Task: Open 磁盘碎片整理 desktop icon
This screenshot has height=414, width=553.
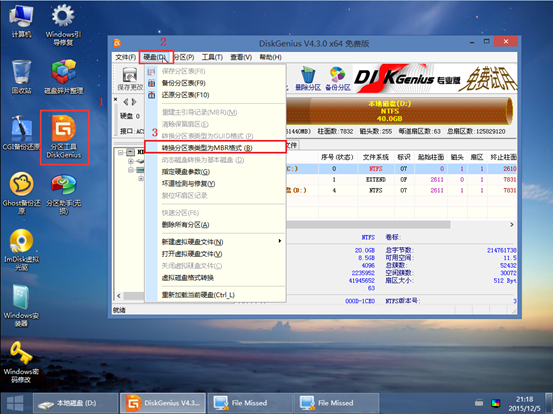Action: pos(63,77)
